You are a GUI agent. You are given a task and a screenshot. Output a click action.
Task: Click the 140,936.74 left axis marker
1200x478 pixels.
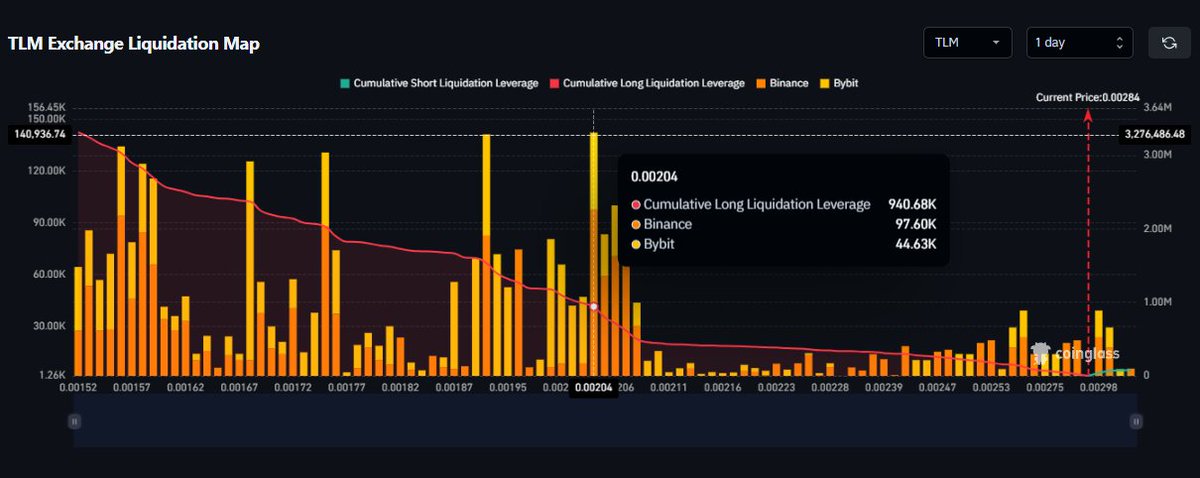(x=40, y=133)
